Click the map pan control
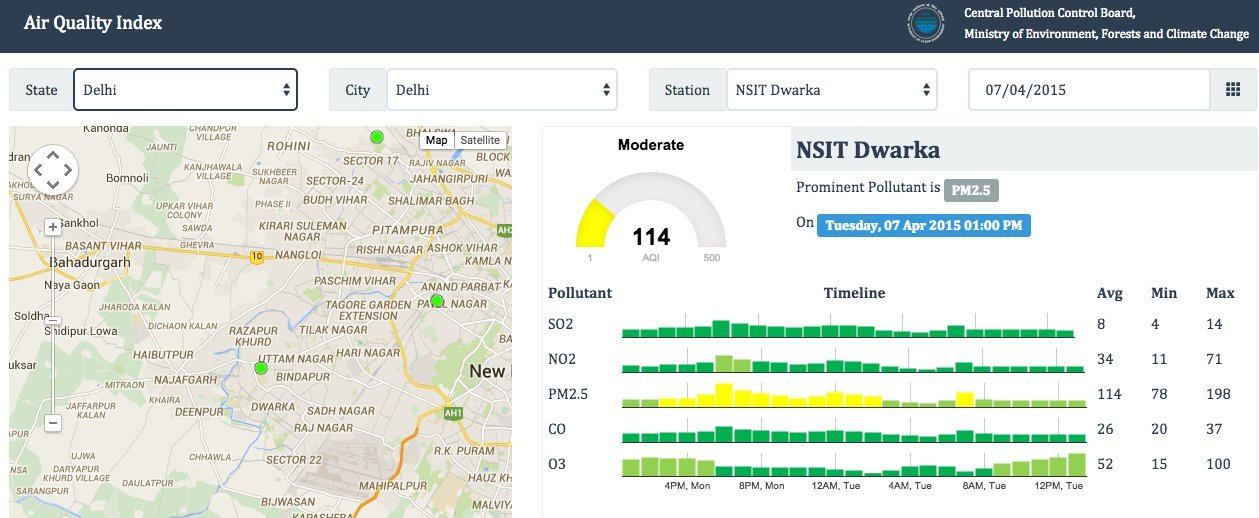The image size is (1259, 518). pyautogui.click(x=53, y=169)
